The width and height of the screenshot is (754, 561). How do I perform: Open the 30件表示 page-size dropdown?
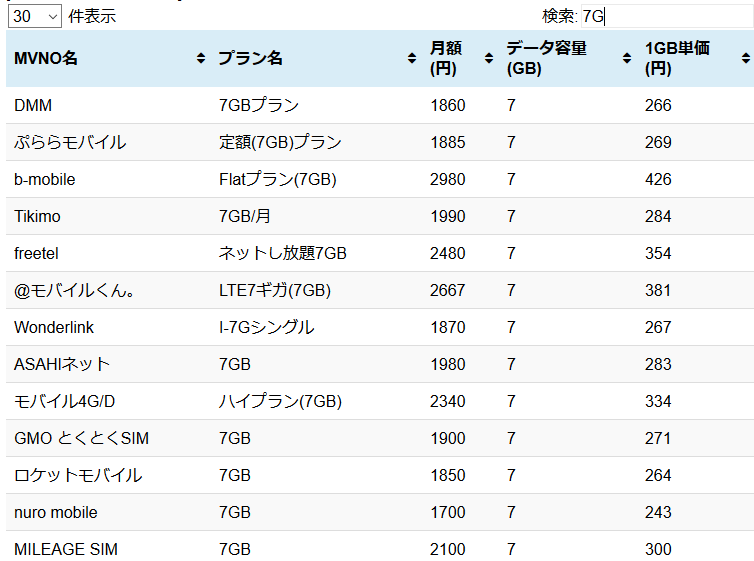point(35,16)
